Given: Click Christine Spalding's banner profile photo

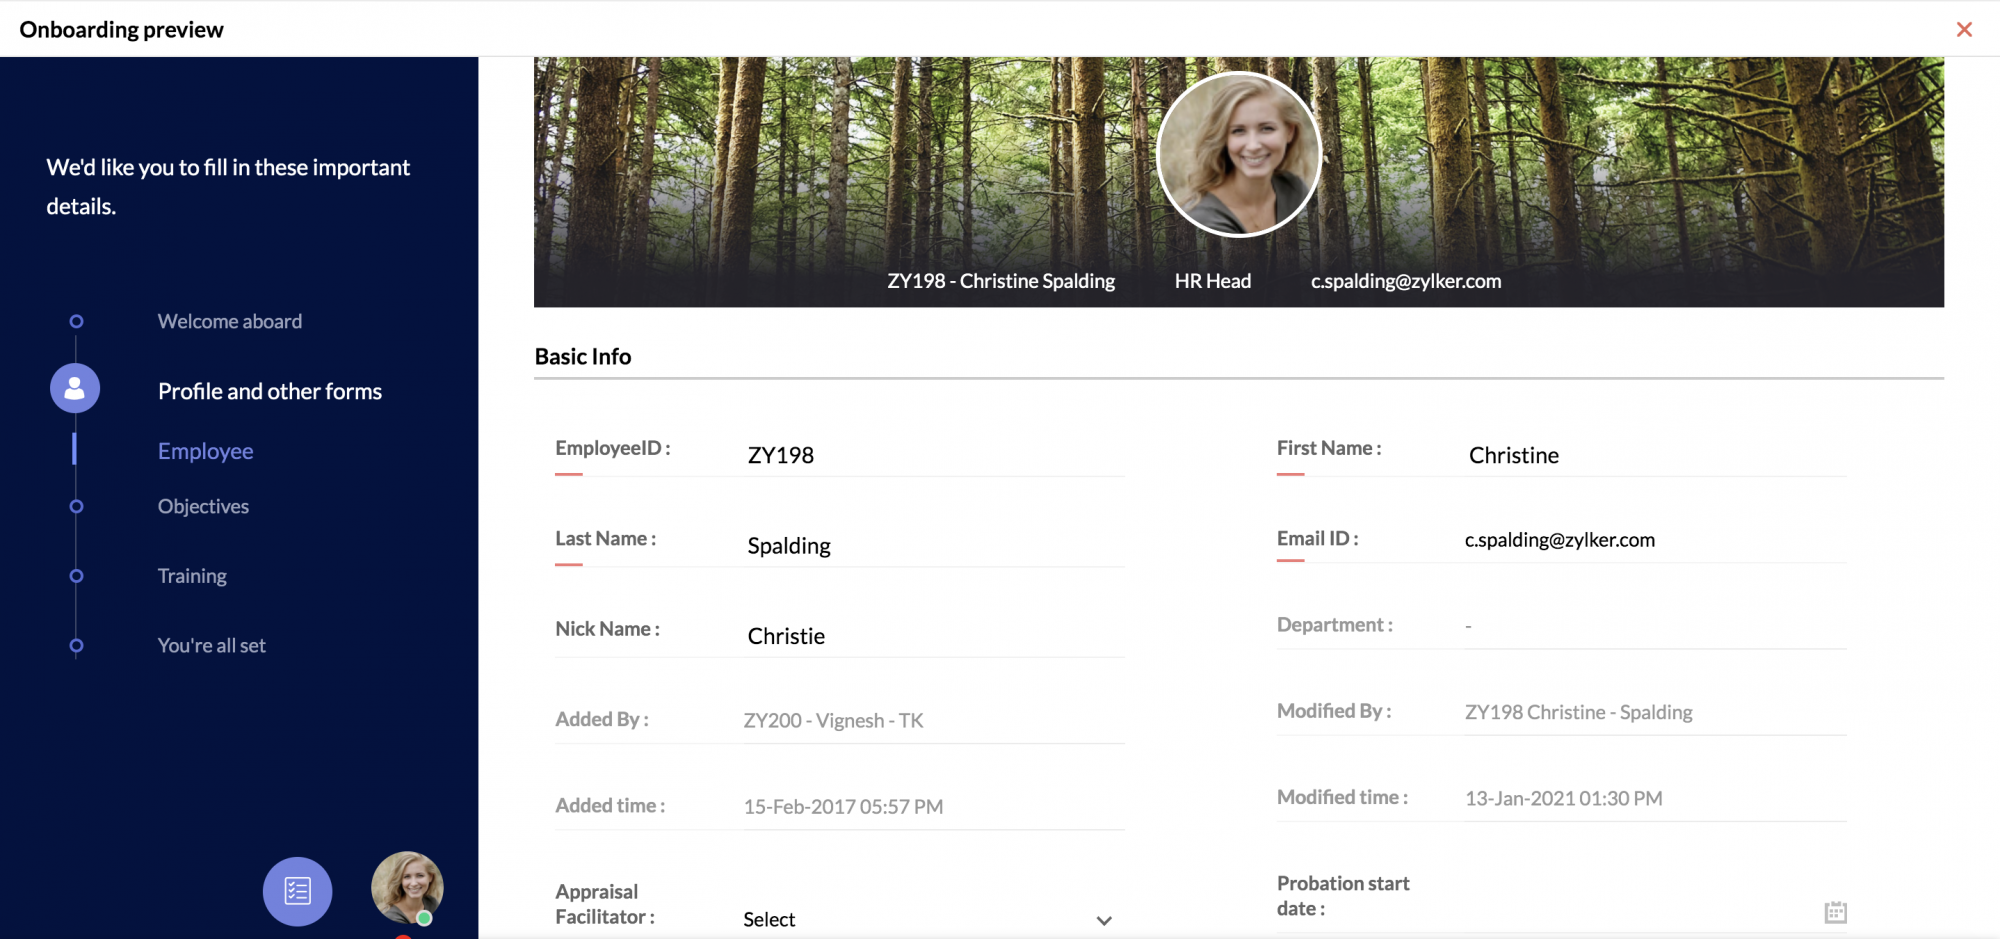Looking at the screenshot, I should coord(1239,154).
